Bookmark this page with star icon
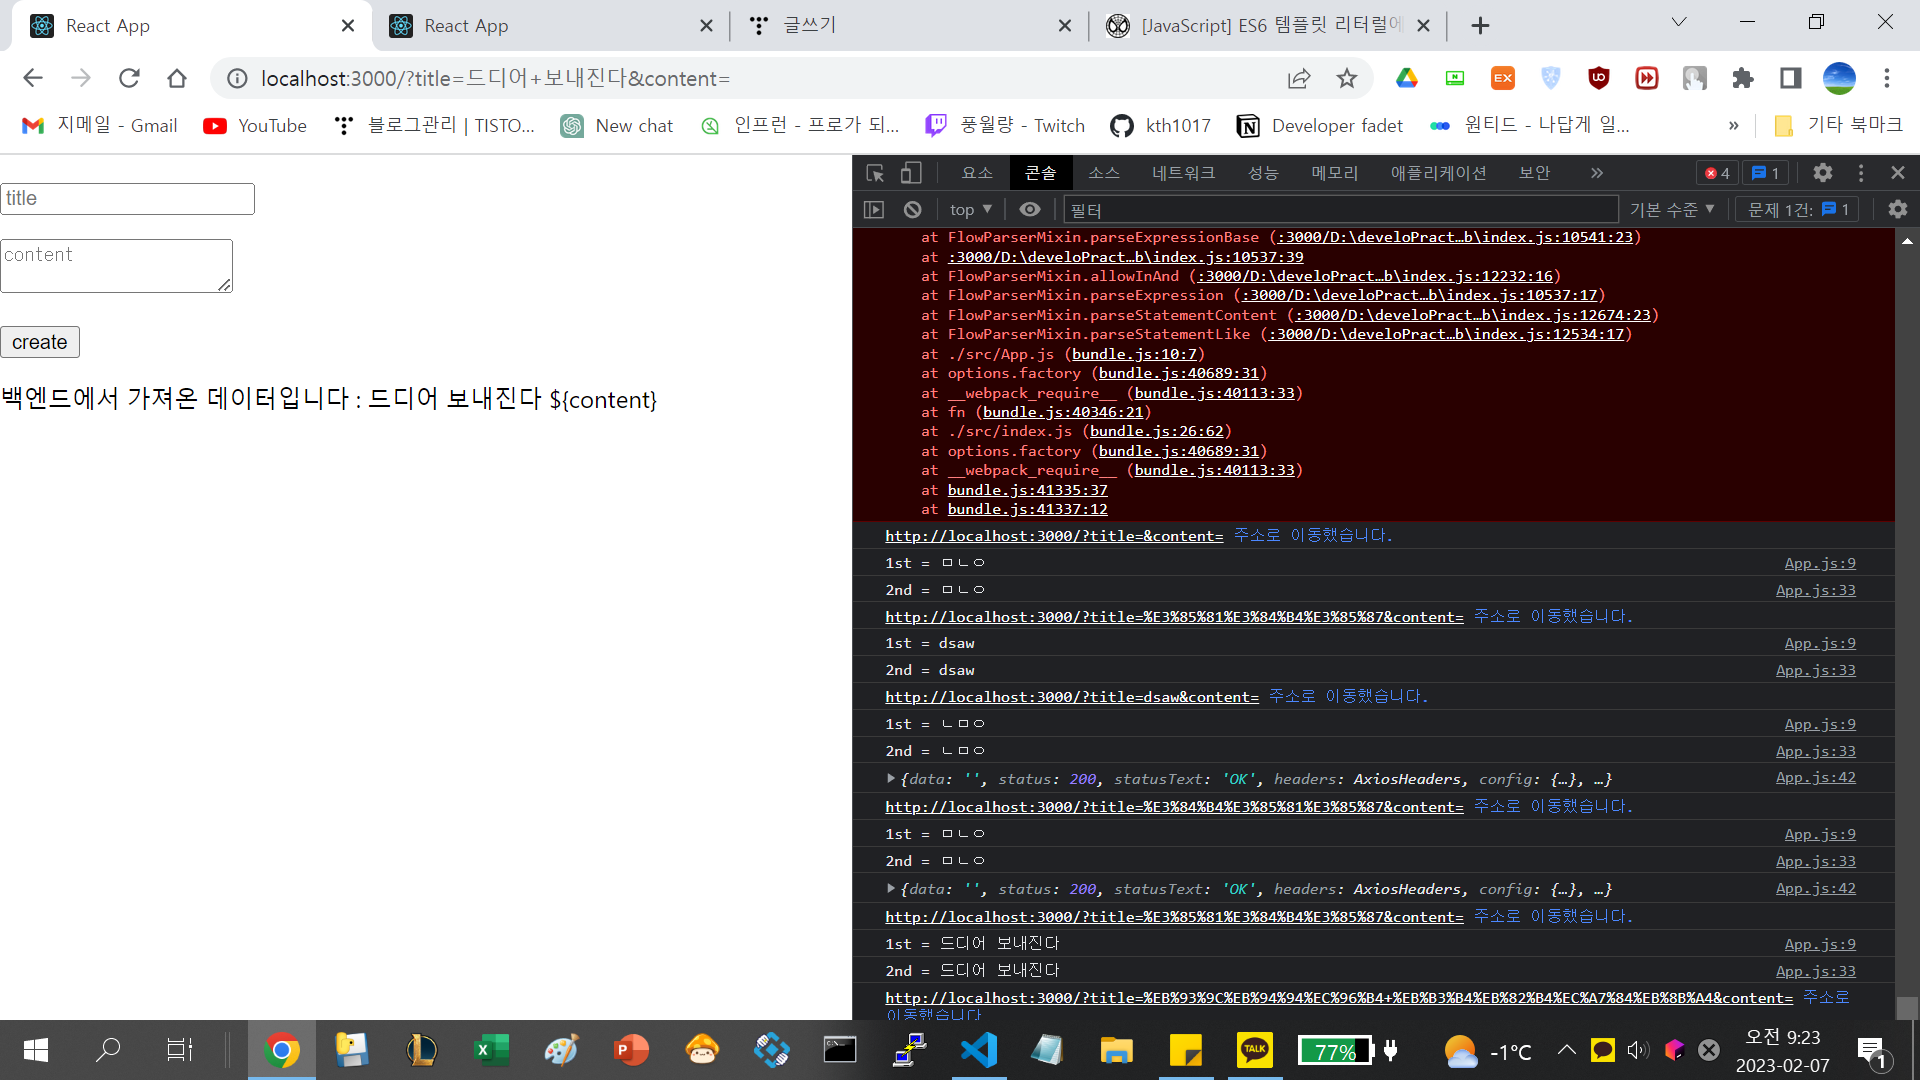Image resolution: width=1920 pixels, height=1080 pixels. [1347, 78]
